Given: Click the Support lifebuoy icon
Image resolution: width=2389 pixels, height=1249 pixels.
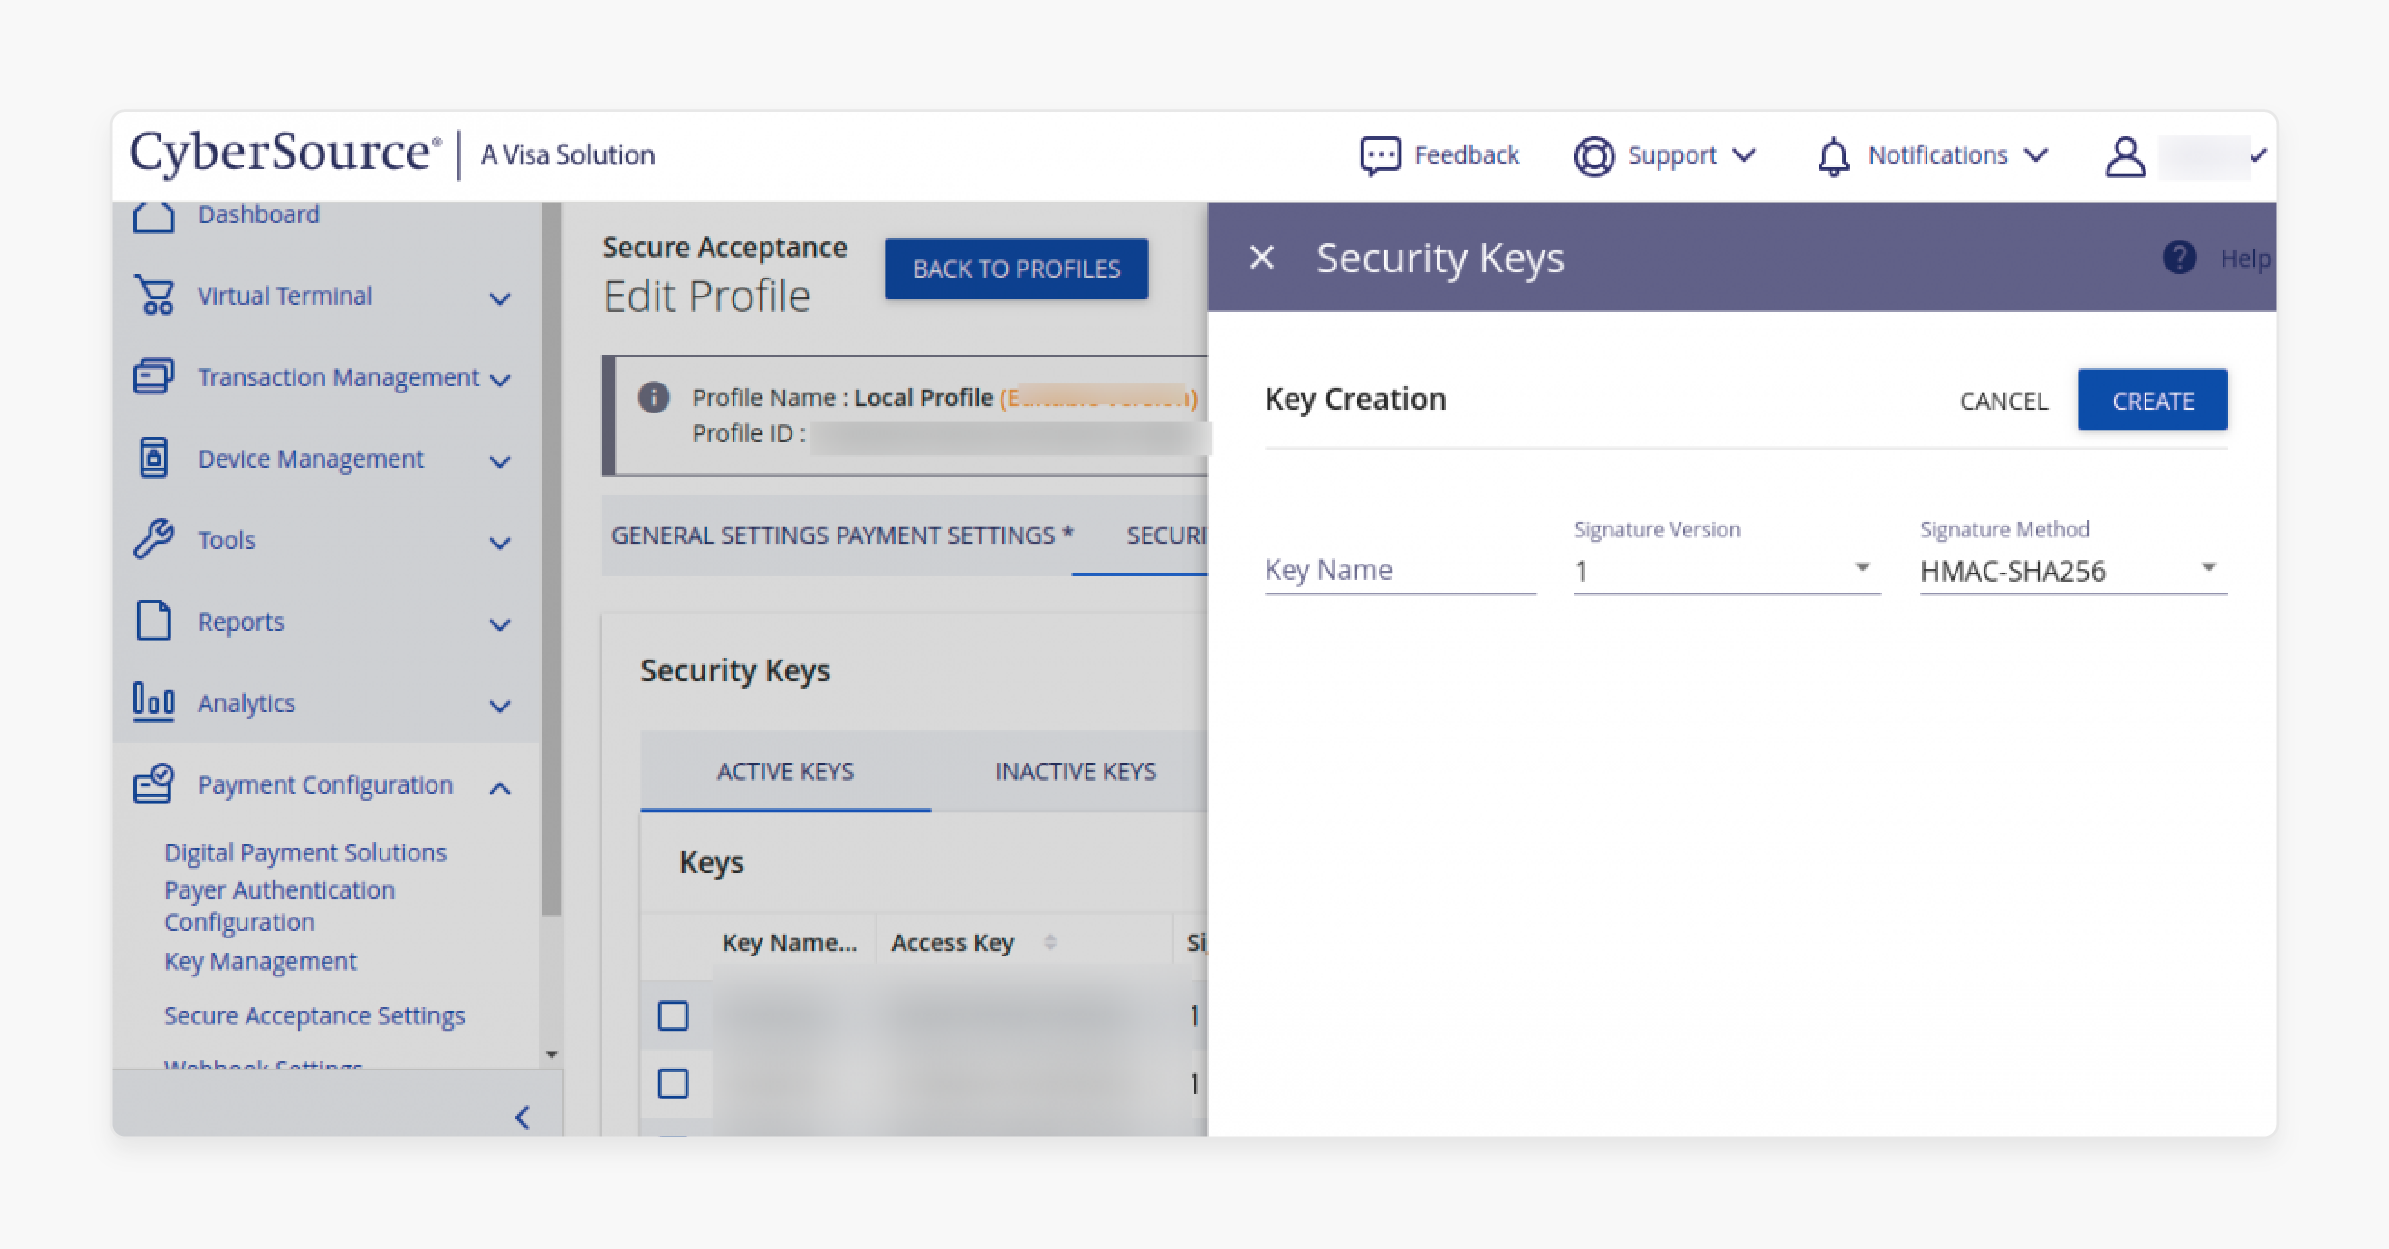Looking at the screenshot, I should point(1594,156).
